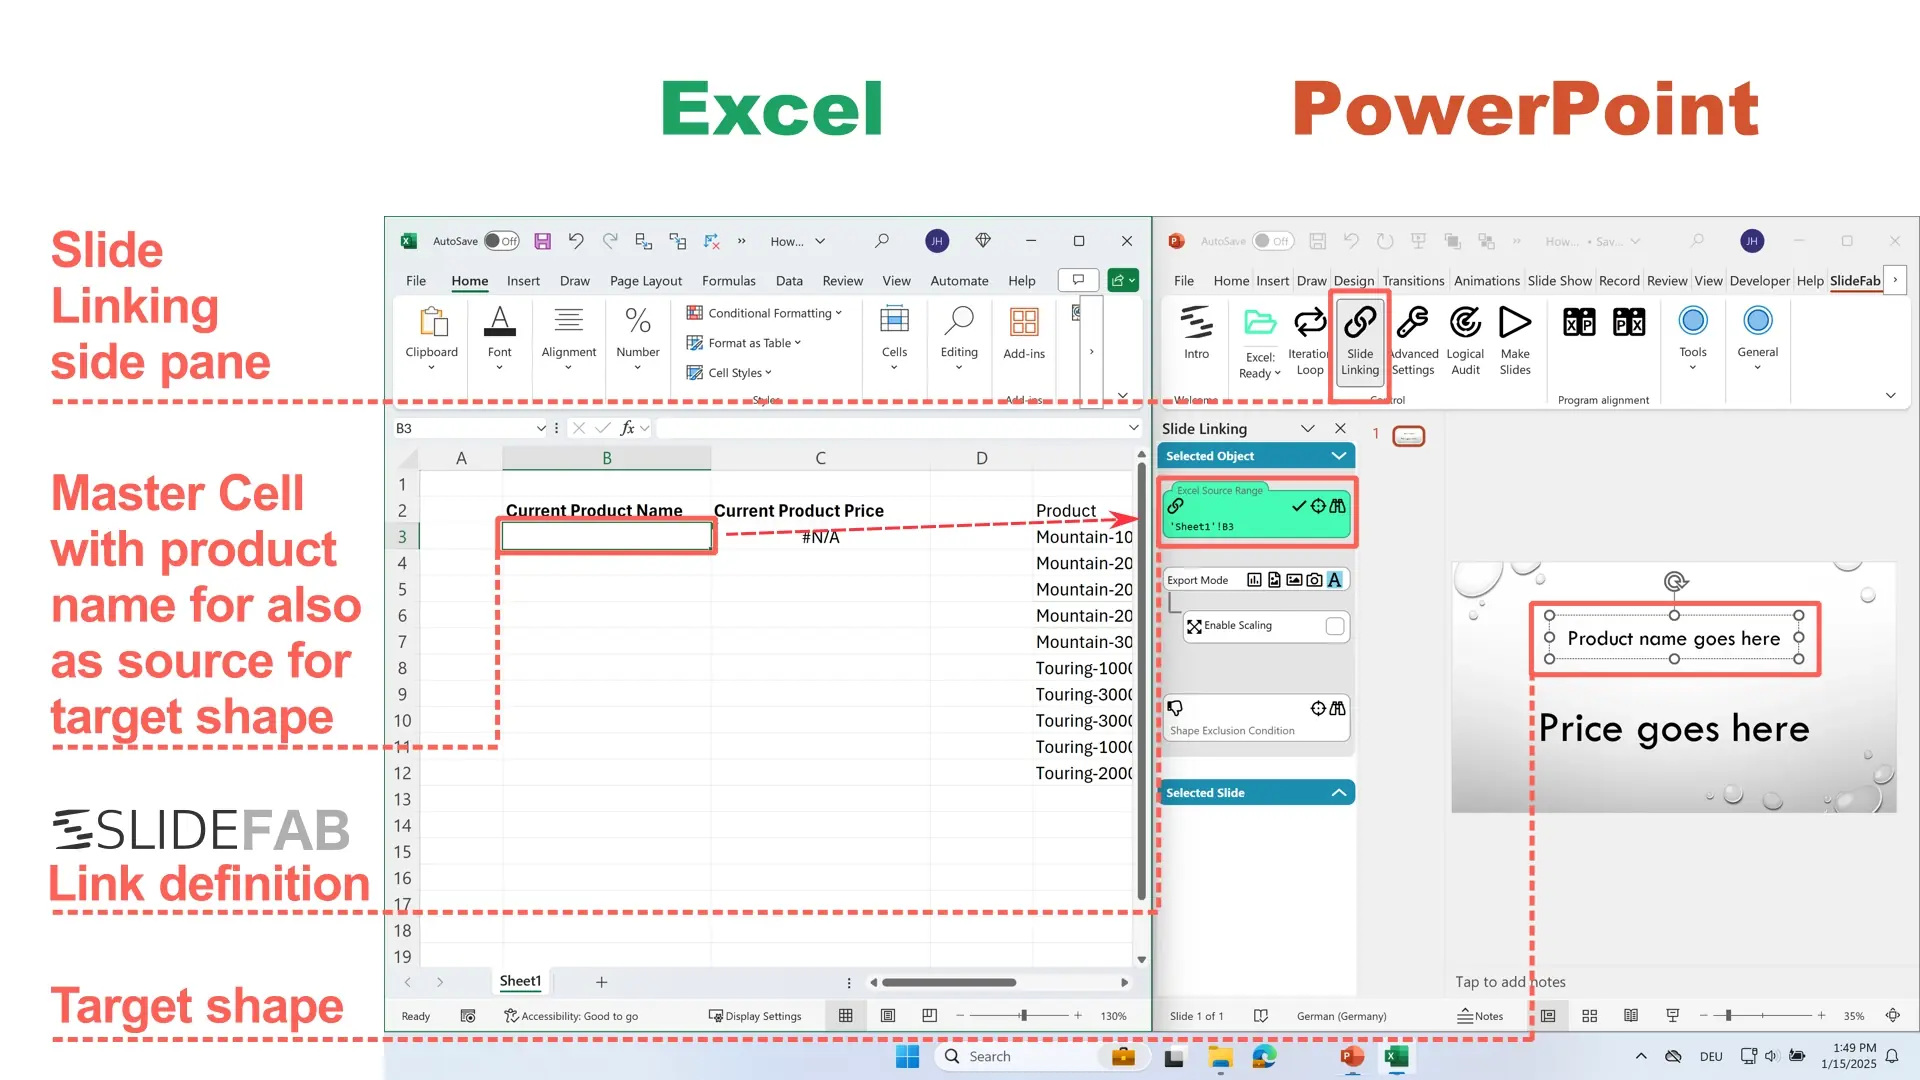1920x1080 pixels.
Task: Open PowerPoint Developer tab
Action: click(x=1759, y=281)
